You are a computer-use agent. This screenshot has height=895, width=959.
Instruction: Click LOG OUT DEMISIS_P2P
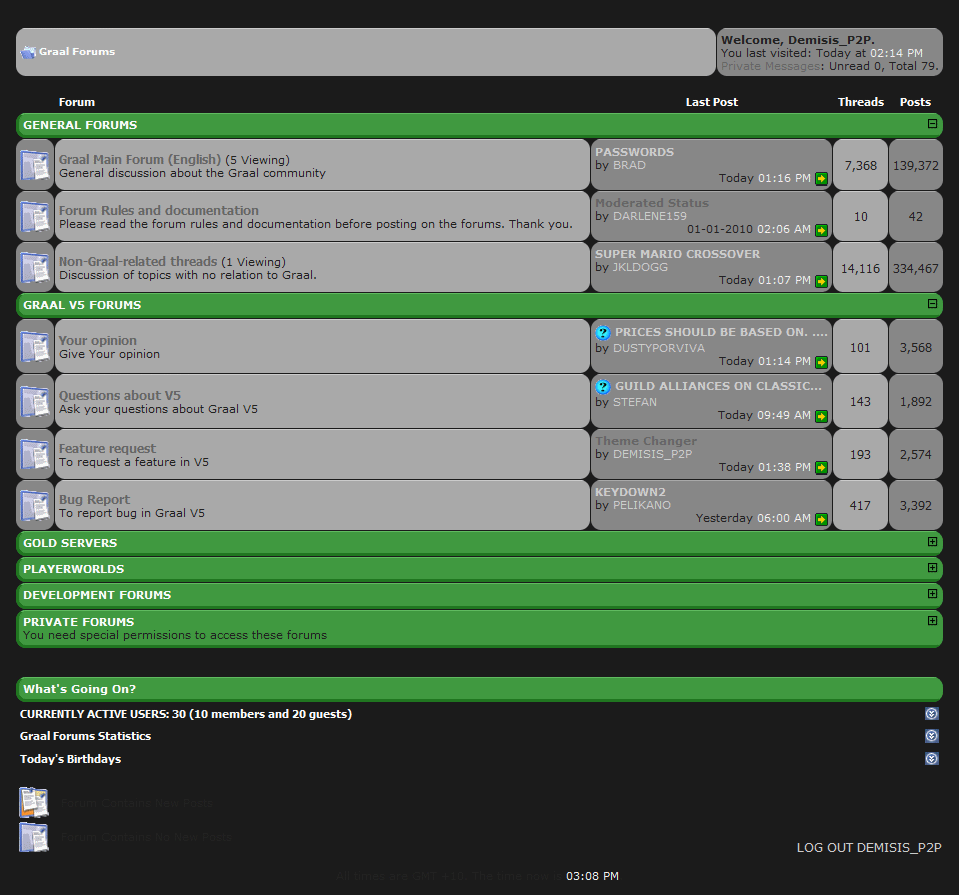[869, 848]
